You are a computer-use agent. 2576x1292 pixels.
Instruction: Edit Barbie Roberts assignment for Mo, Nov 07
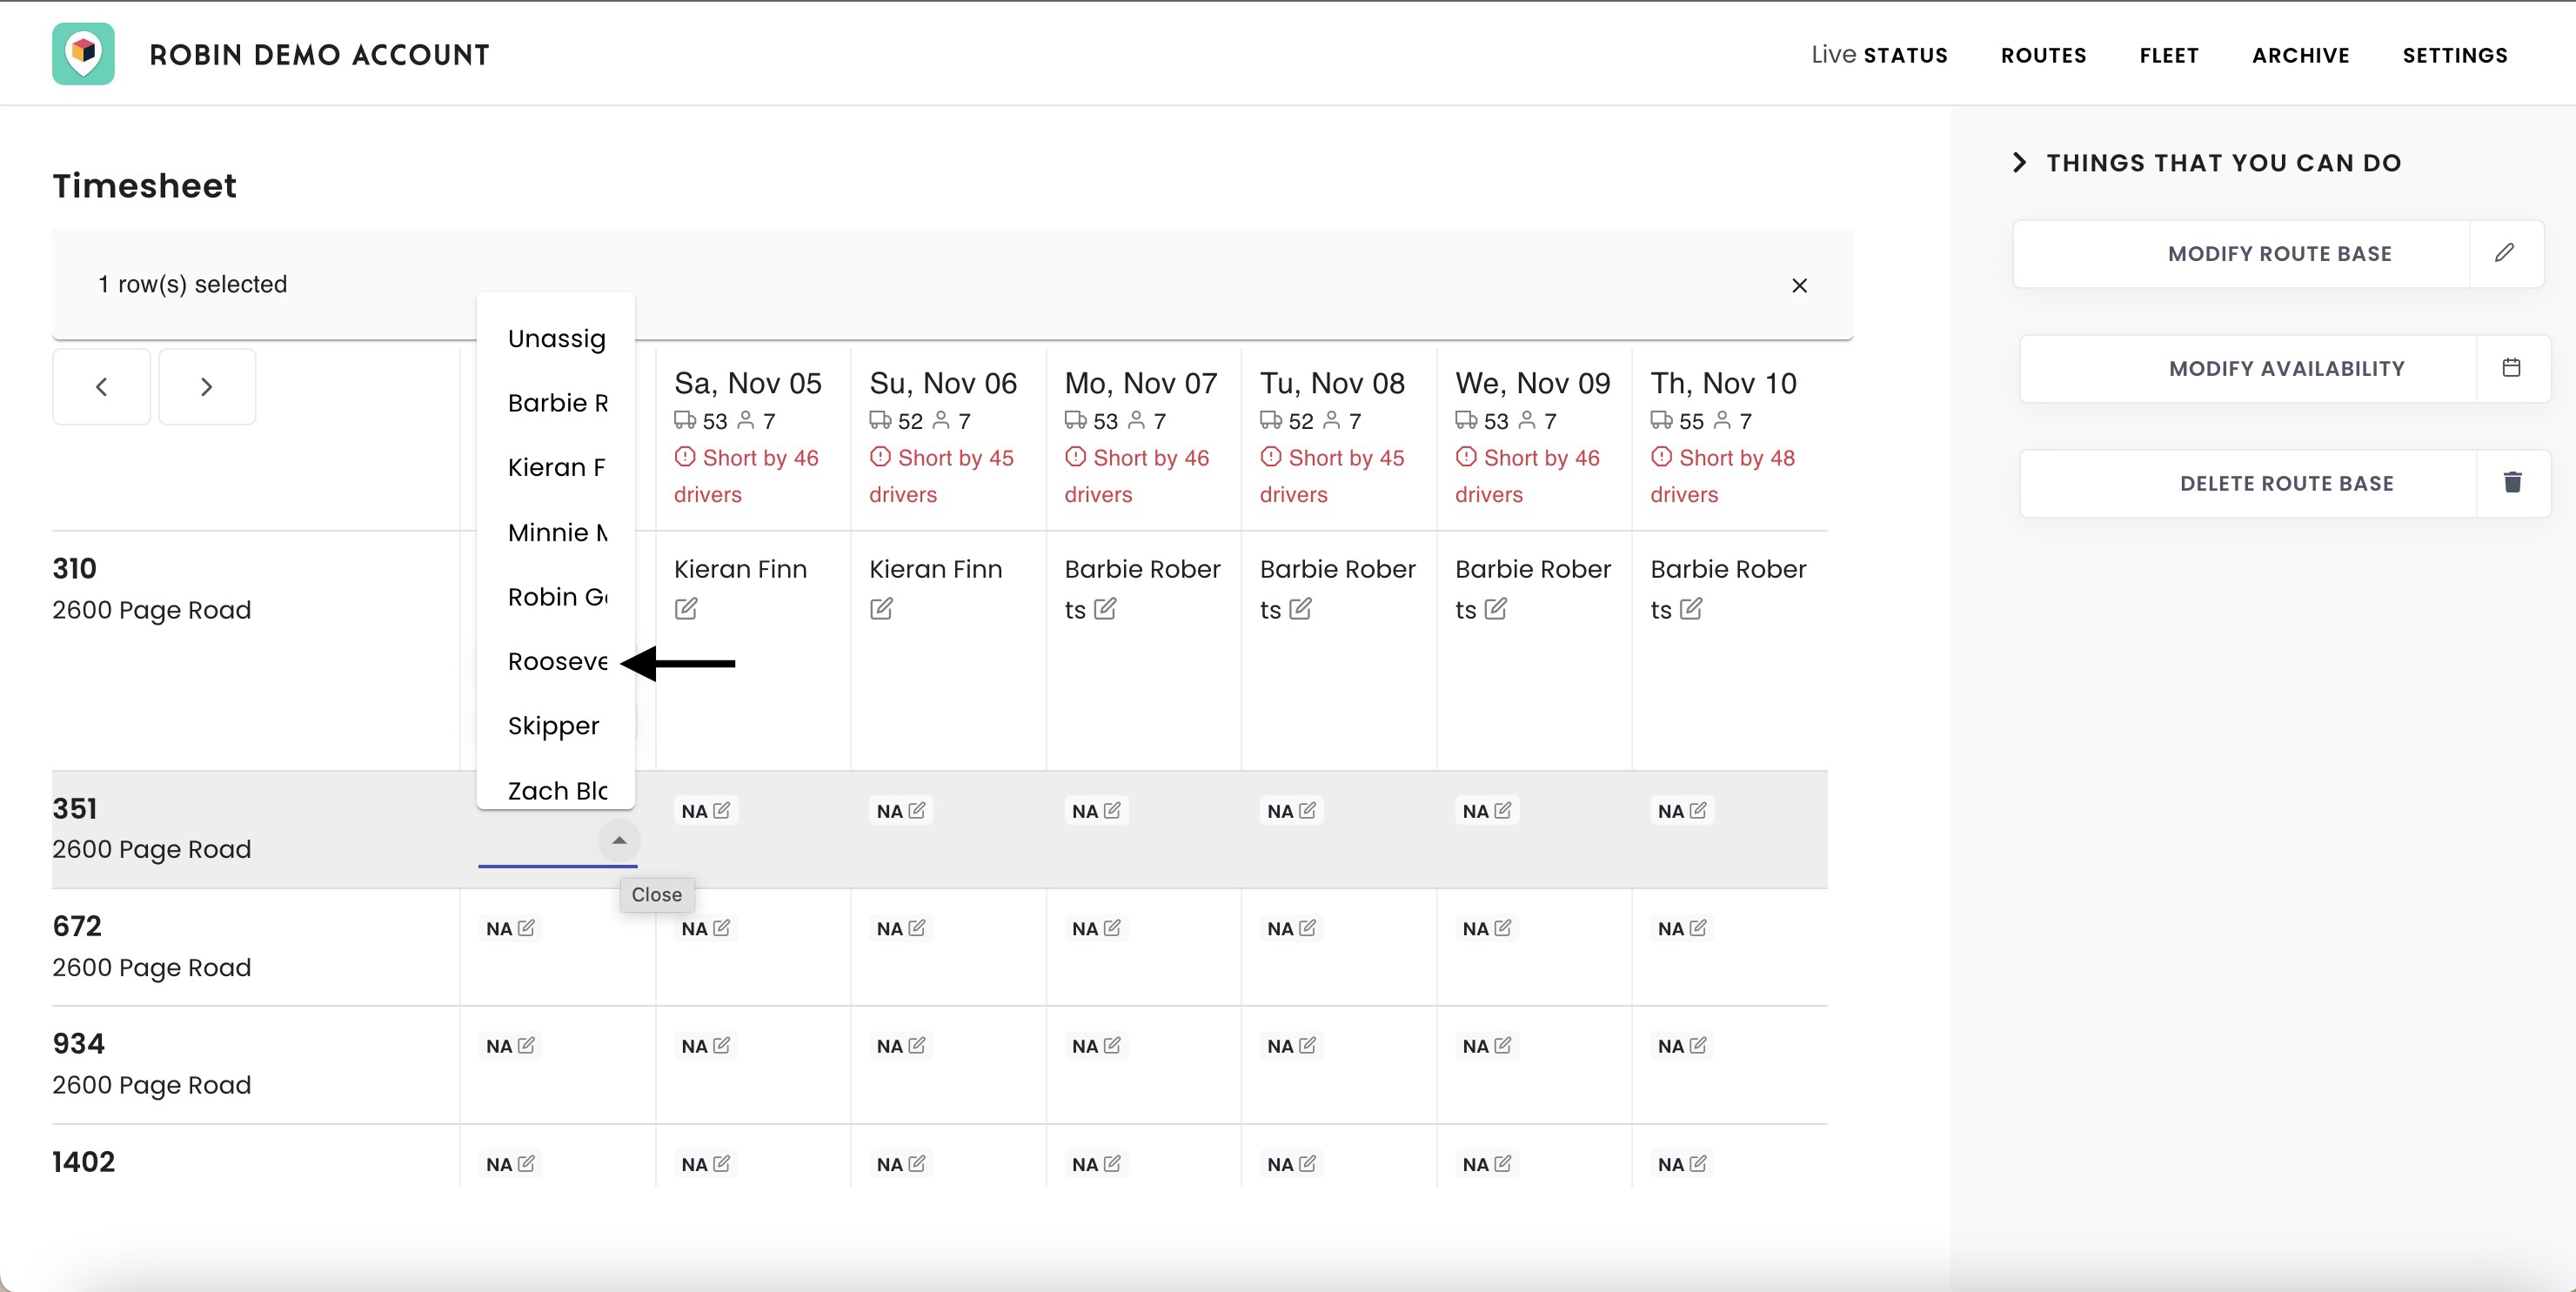(x=1105, y=609)
